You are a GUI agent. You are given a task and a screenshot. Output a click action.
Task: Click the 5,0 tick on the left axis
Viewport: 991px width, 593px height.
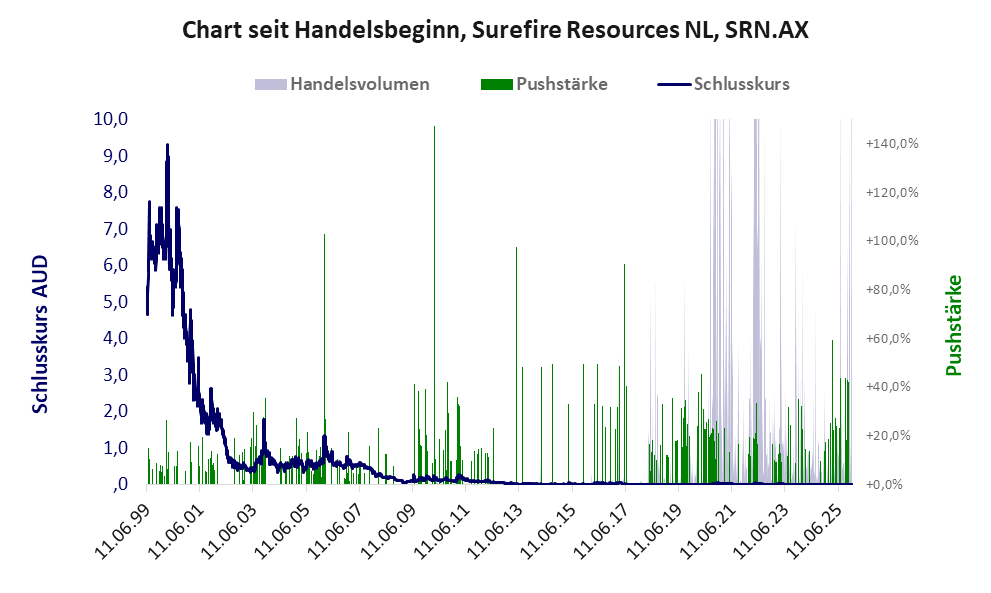coord(114,301)
